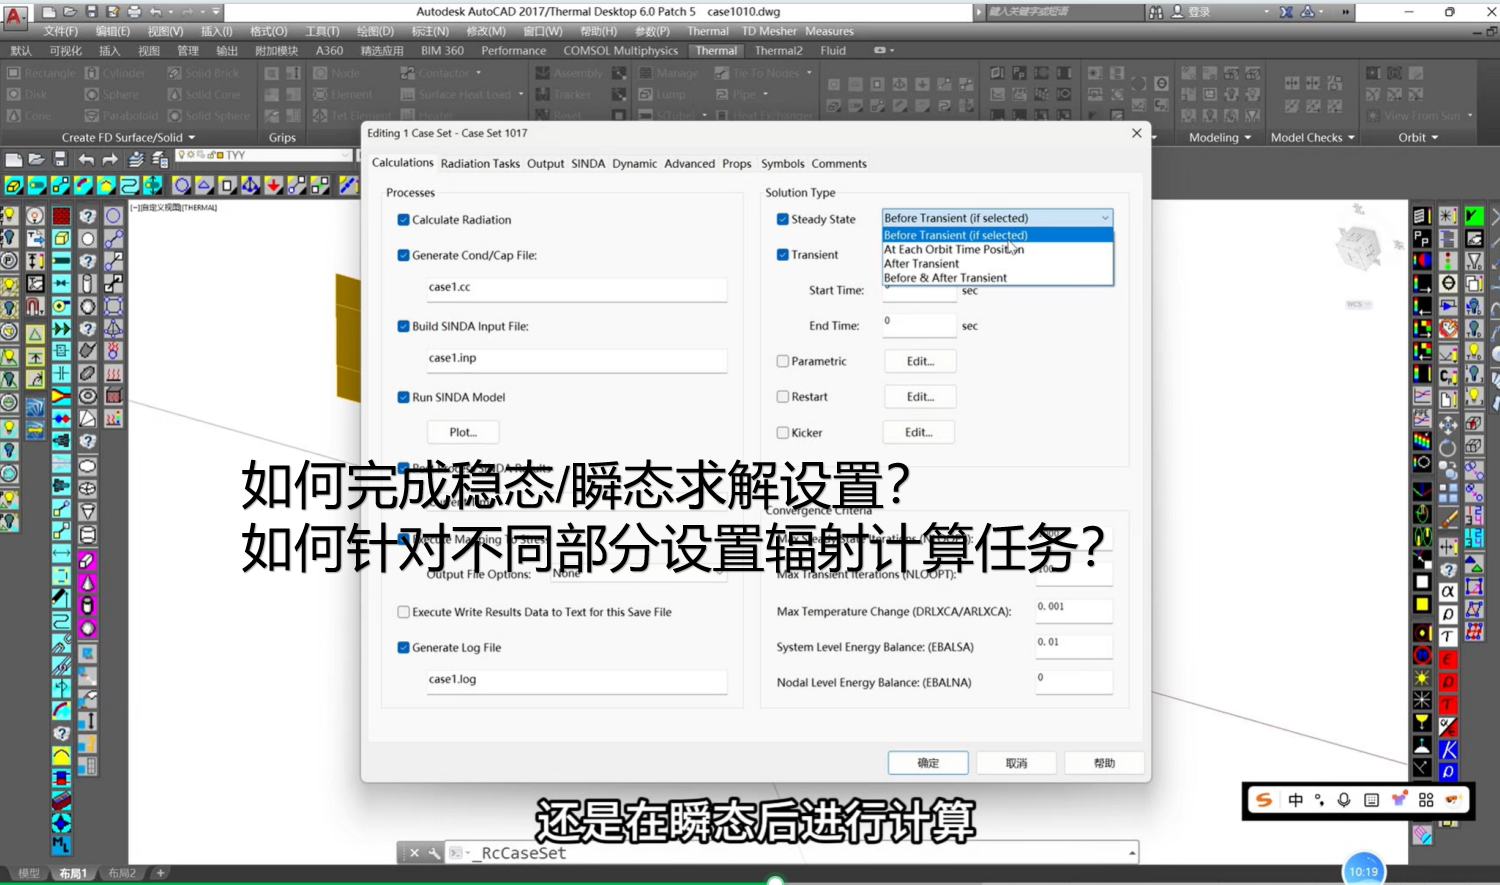The height and width of the screenshot is (885, 1500).
Task: Switch to the Advanced tab
Action: click(x=690, y=164)
